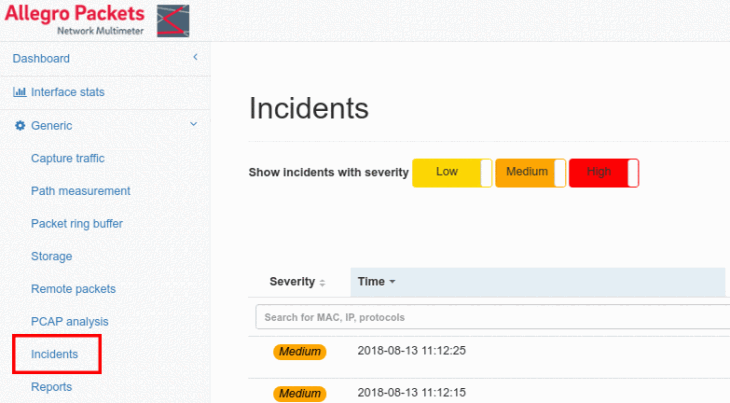Open Packet ring buffer page
Image resolution: width=730 pixels, height=403 pixels.
point(77,224)
